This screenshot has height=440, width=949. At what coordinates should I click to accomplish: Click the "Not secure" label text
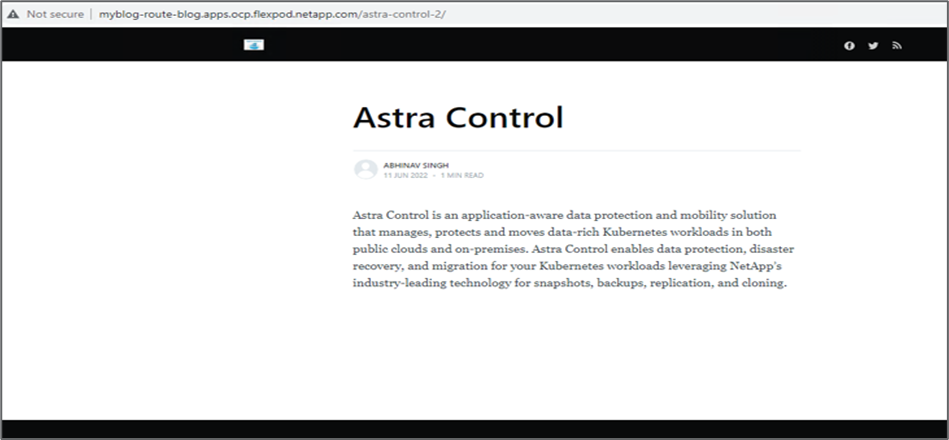55,14
